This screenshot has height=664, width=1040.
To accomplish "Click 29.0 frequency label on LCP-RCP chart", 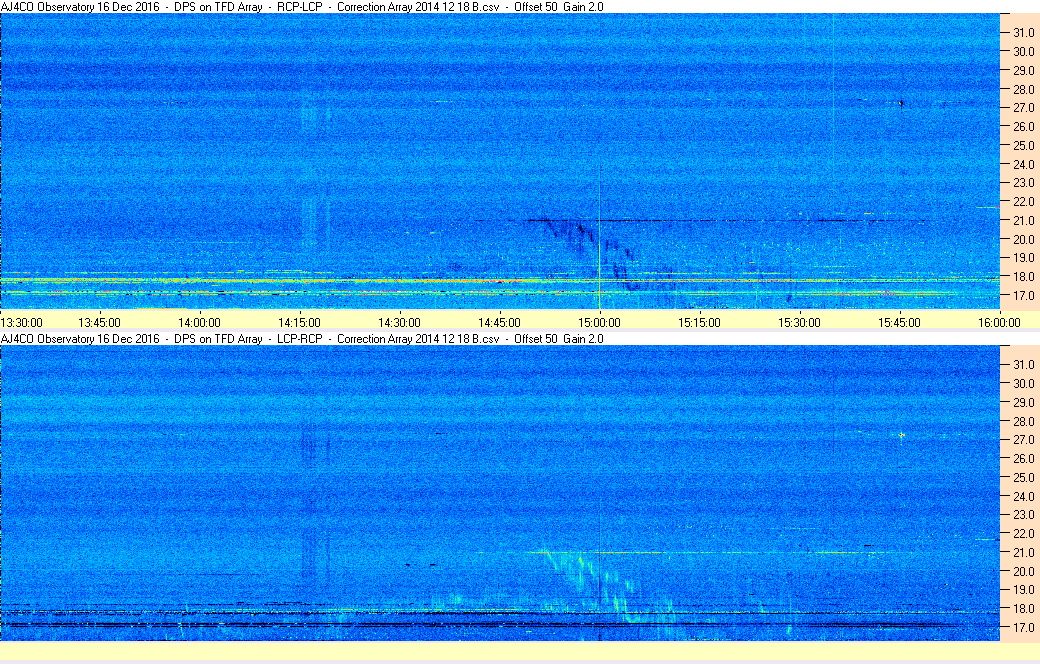I will [1023, 402].
